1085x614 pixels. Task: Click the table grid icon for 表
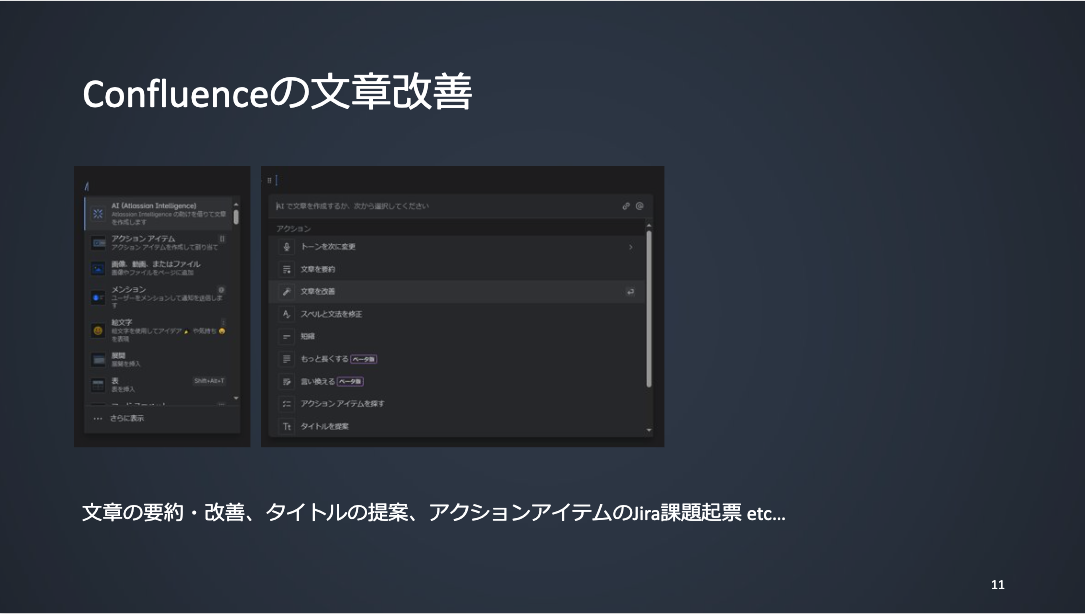click(x=98, y=385)
